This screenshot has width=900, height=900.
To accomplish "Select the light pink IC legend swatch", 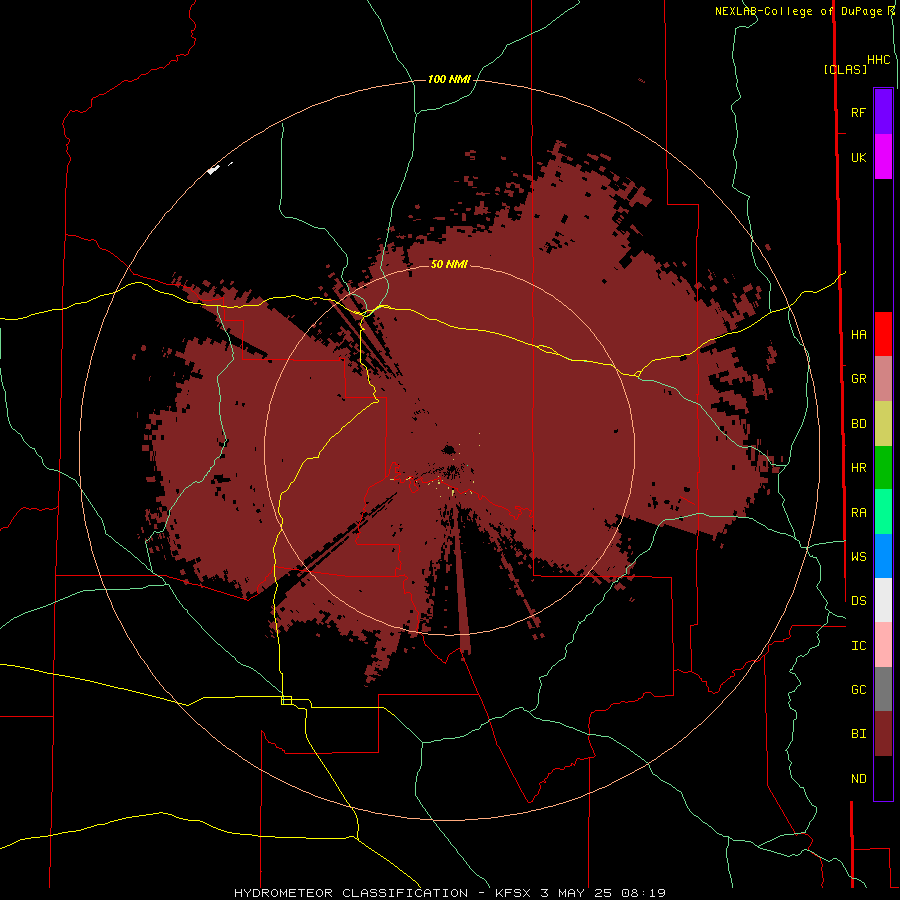I will (883, 645).
